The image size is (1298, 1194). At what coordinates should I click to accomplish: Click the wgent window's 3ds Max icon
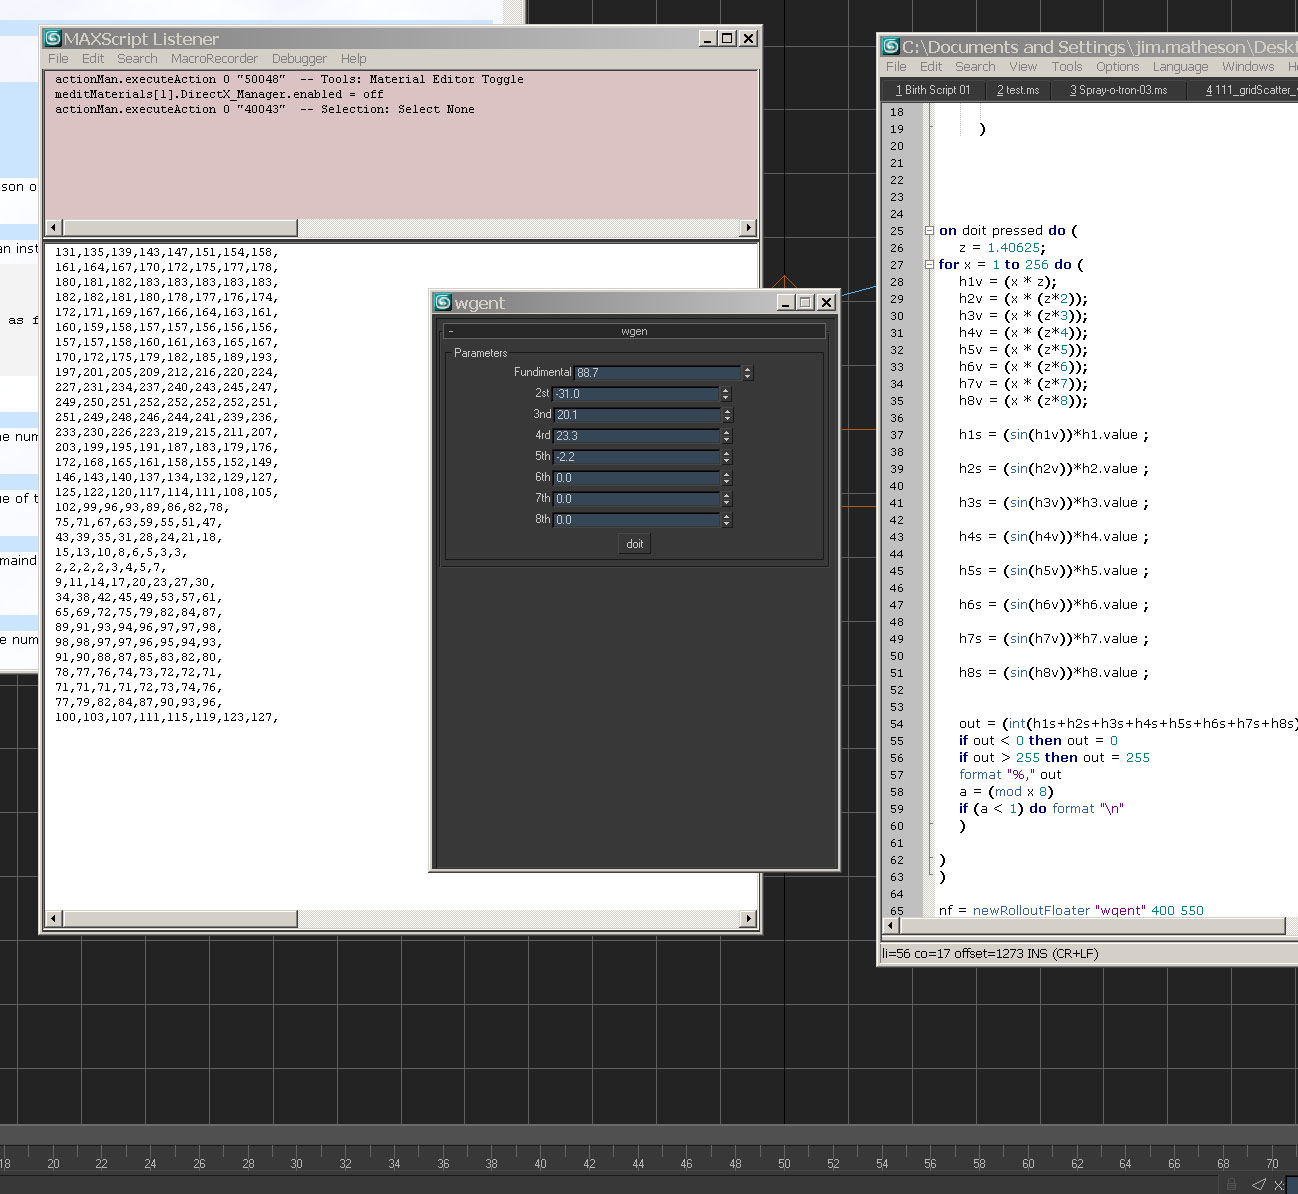click(x=443, y=302)
